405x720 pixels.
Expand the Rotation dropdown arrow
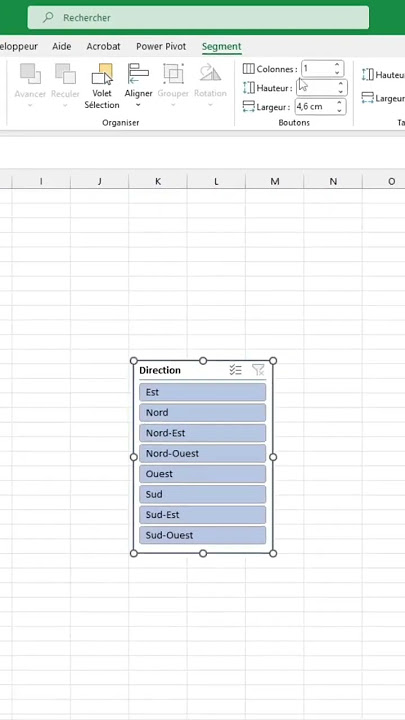(x=210, y=105)
